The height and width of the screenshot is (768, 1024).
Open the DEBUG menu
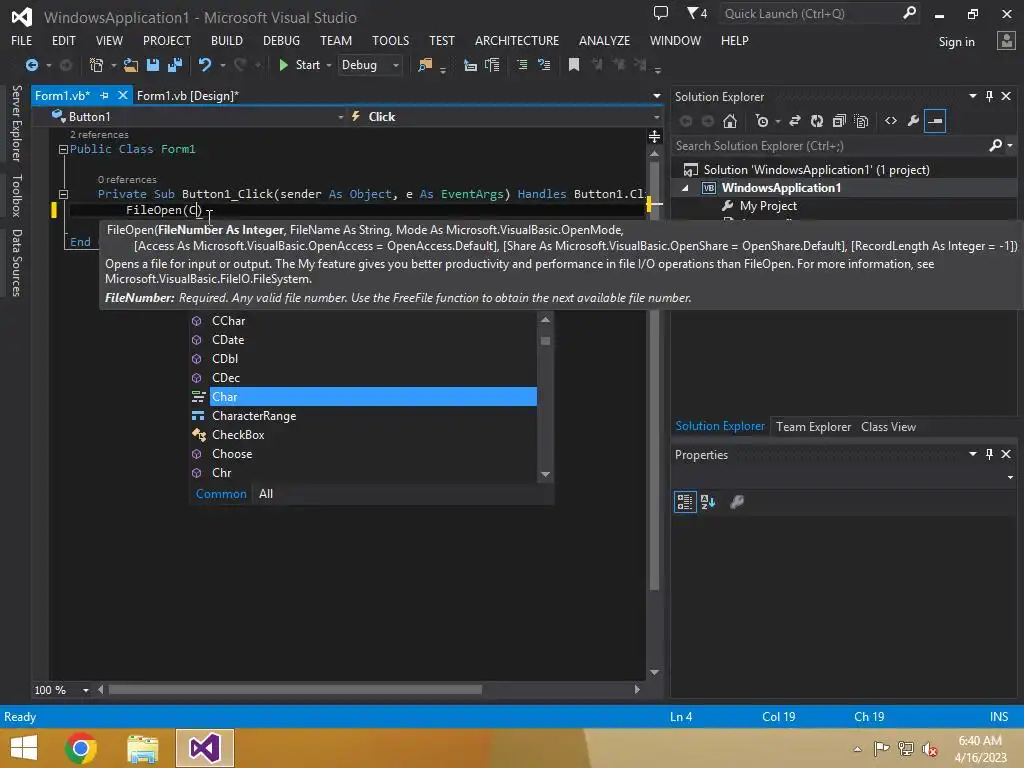(x=281, y=40)
